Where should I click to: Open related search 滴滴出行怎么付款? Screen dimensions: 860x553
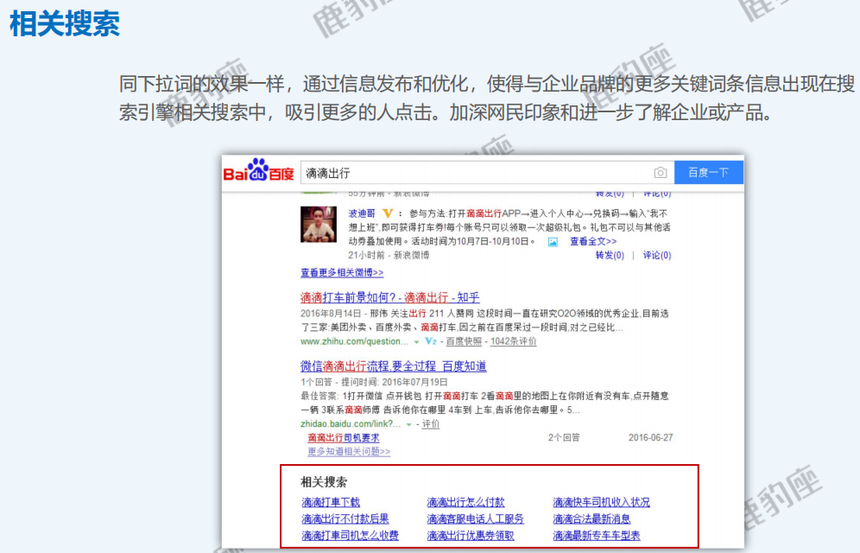pos(466,502)
